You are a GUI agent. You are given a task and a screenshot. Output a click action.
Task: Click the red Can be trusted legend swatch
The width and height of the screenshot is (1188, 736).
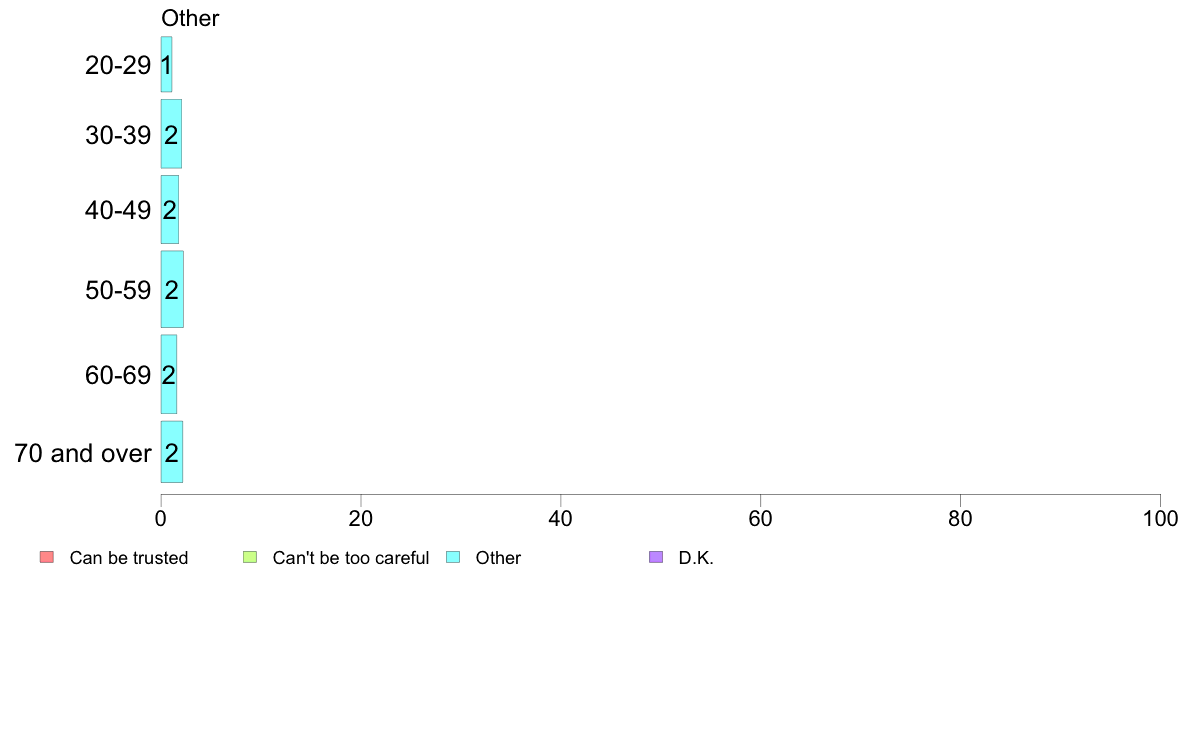[47, 557]
